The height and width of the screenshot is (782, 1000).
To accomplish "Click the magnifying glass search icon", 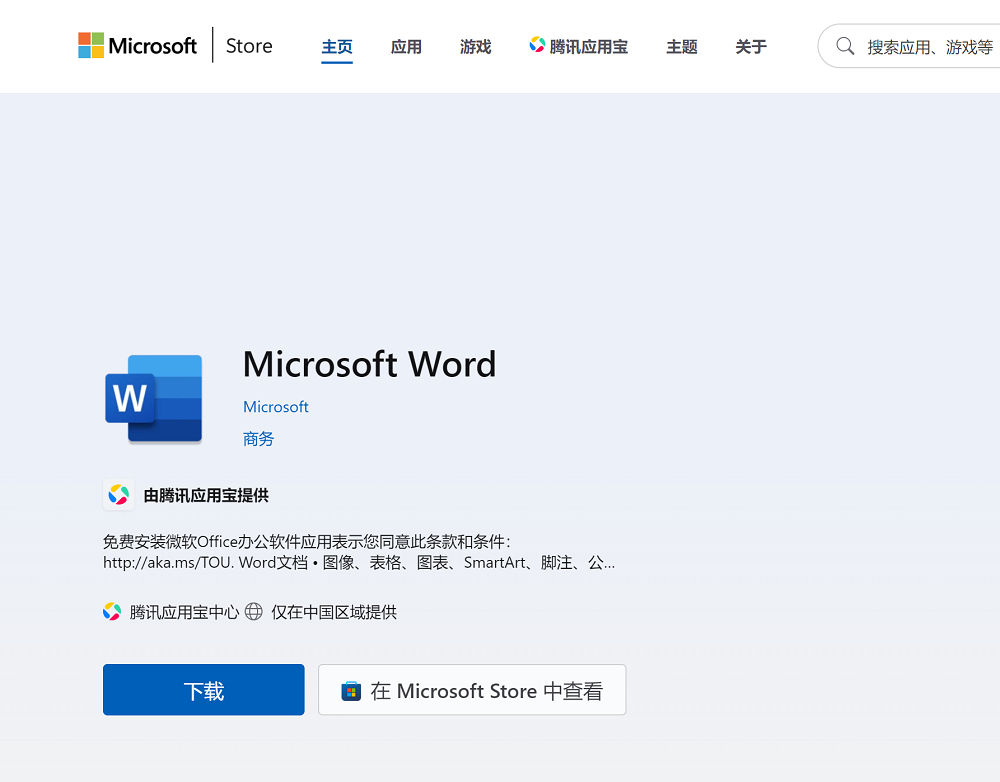I will coord(845,46).
